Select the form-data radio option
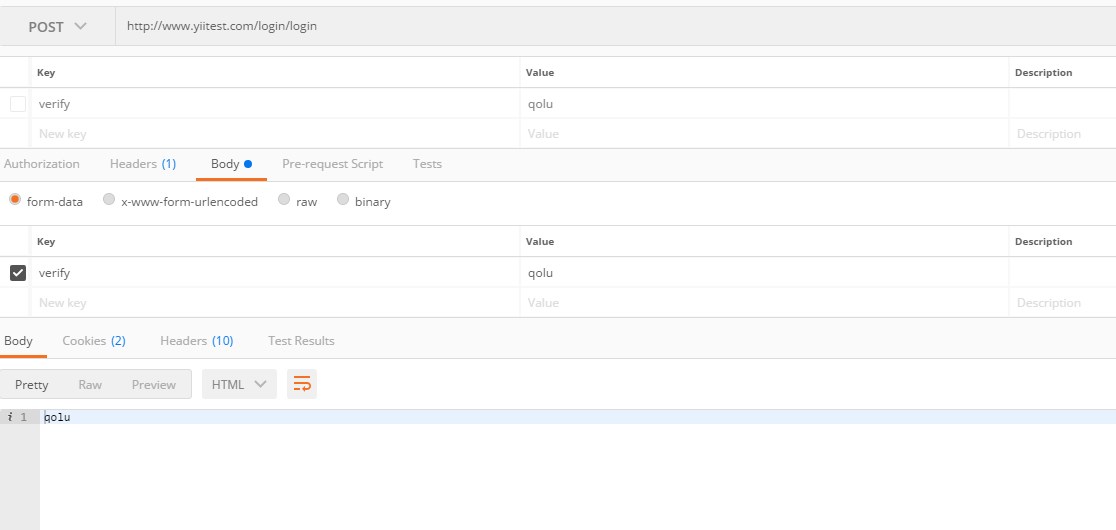Image resolution: width=1116 pixels, height=530 pixels. (x=15, y=199)
